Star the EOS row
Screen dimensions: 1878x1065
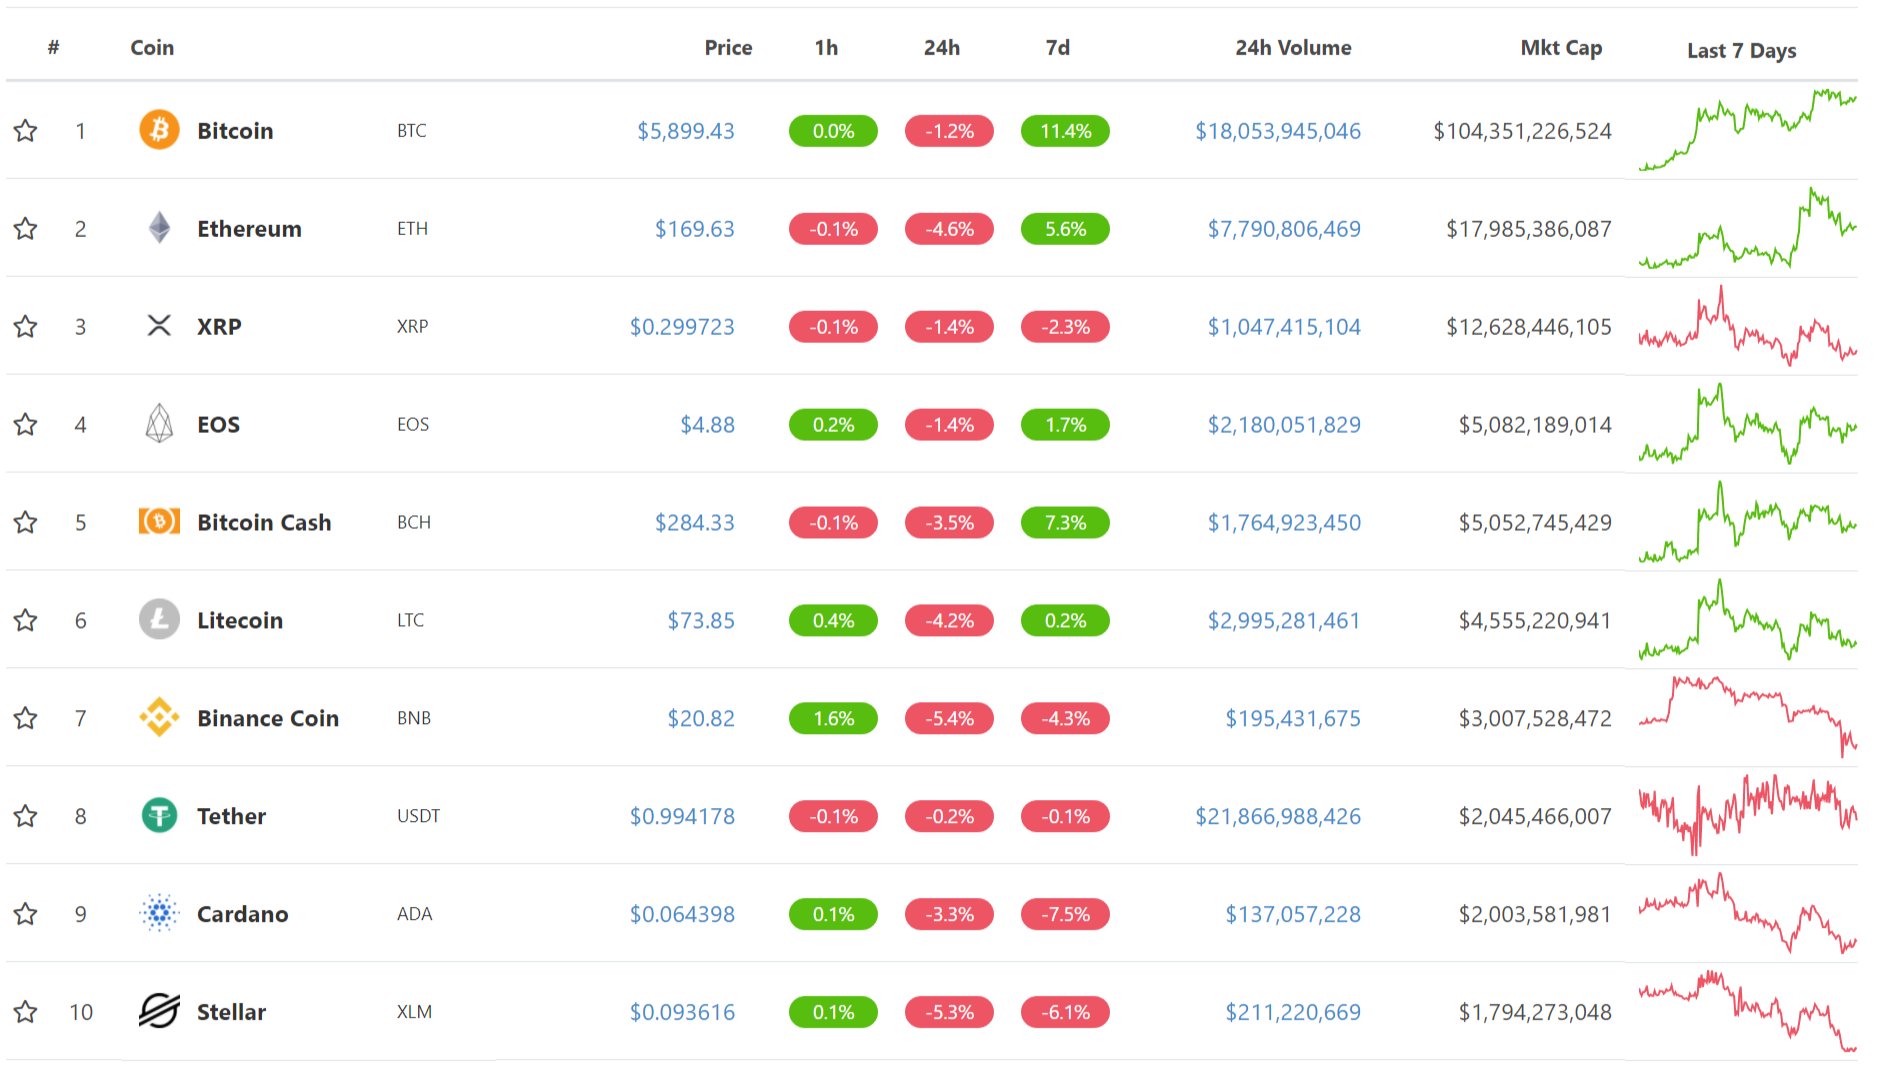pos(26,424)
